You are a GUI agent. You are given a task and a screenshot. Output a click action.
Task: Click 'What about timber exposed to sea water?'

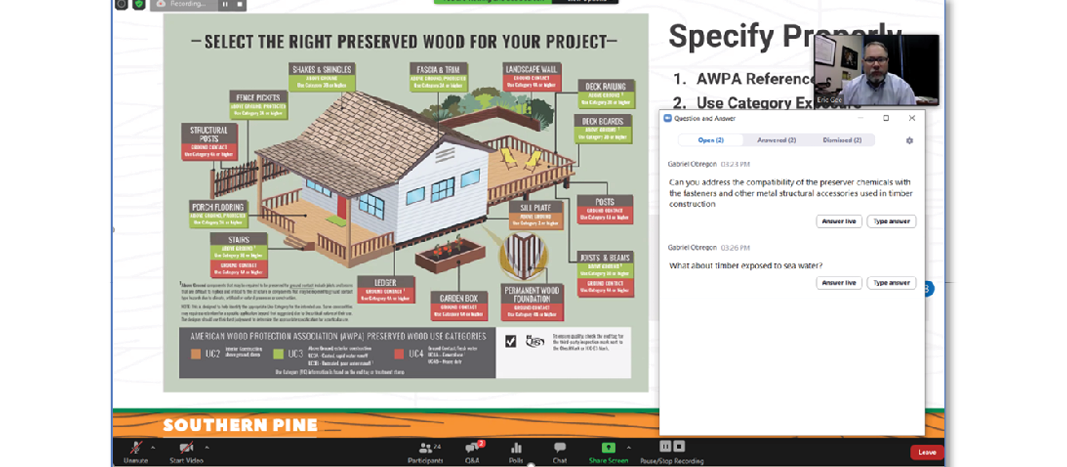746,265
